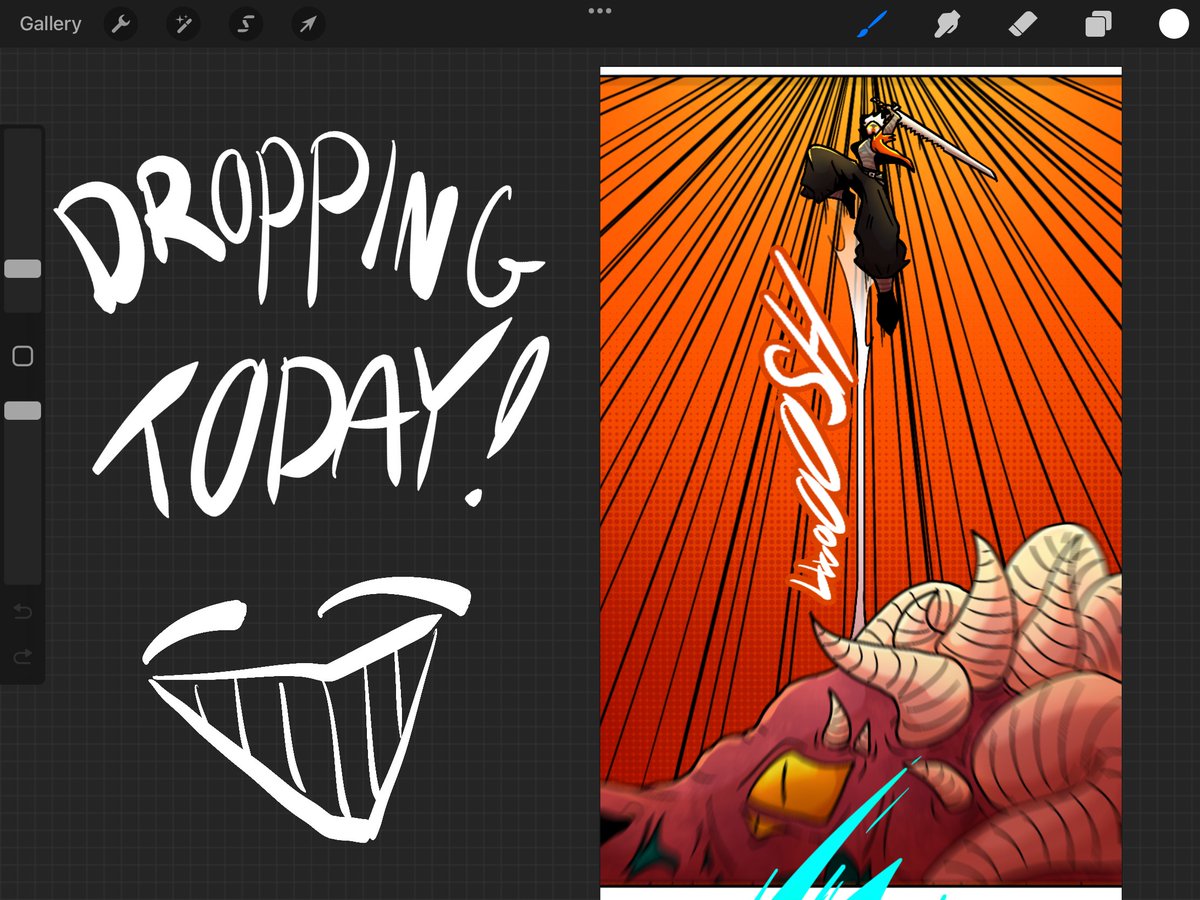The image size is (1200, 900).
Task: Redo the stroke with sidebar arrow
Action: pyautogui.click(x=22, y=657)
